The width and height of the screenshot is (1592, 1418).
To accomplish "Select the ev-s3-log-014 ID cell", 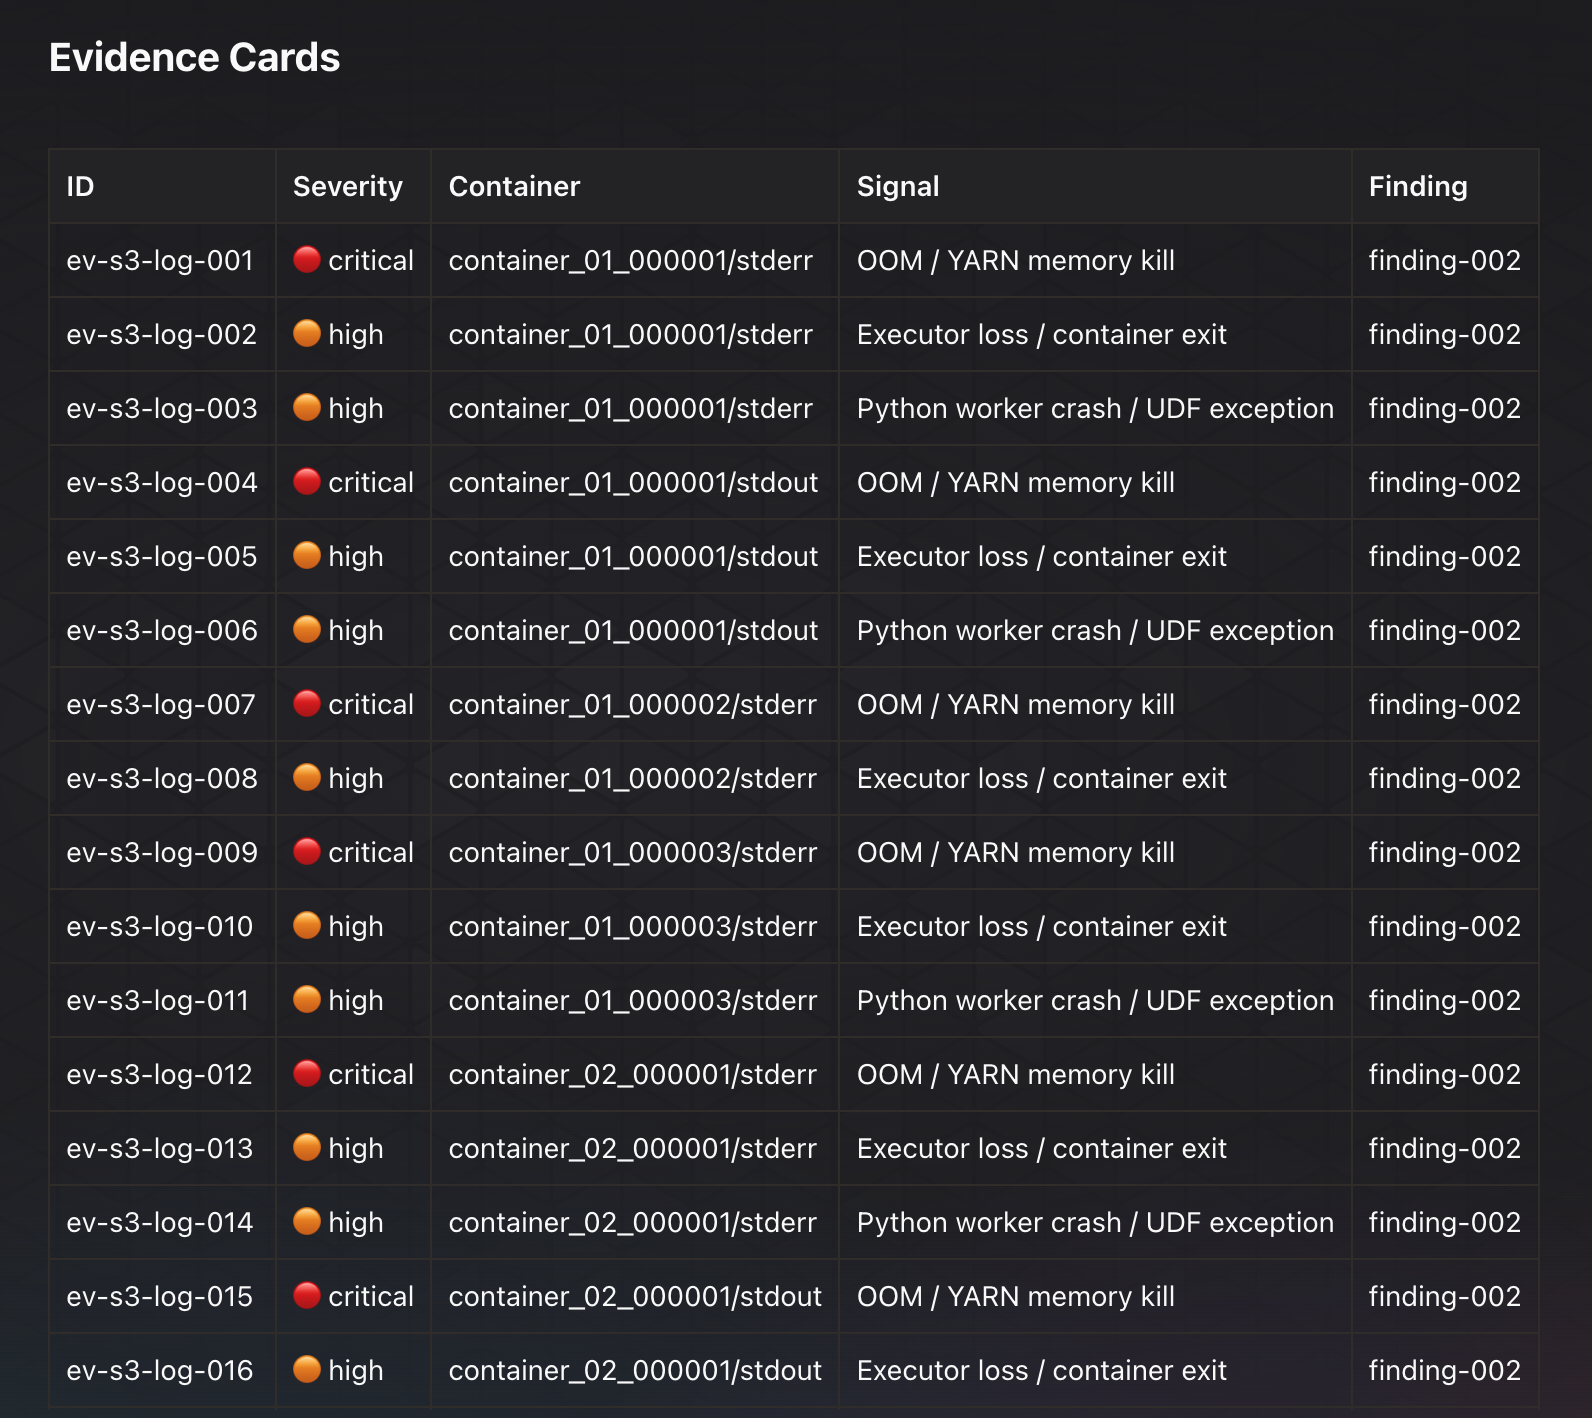I will coord(160,1222).
